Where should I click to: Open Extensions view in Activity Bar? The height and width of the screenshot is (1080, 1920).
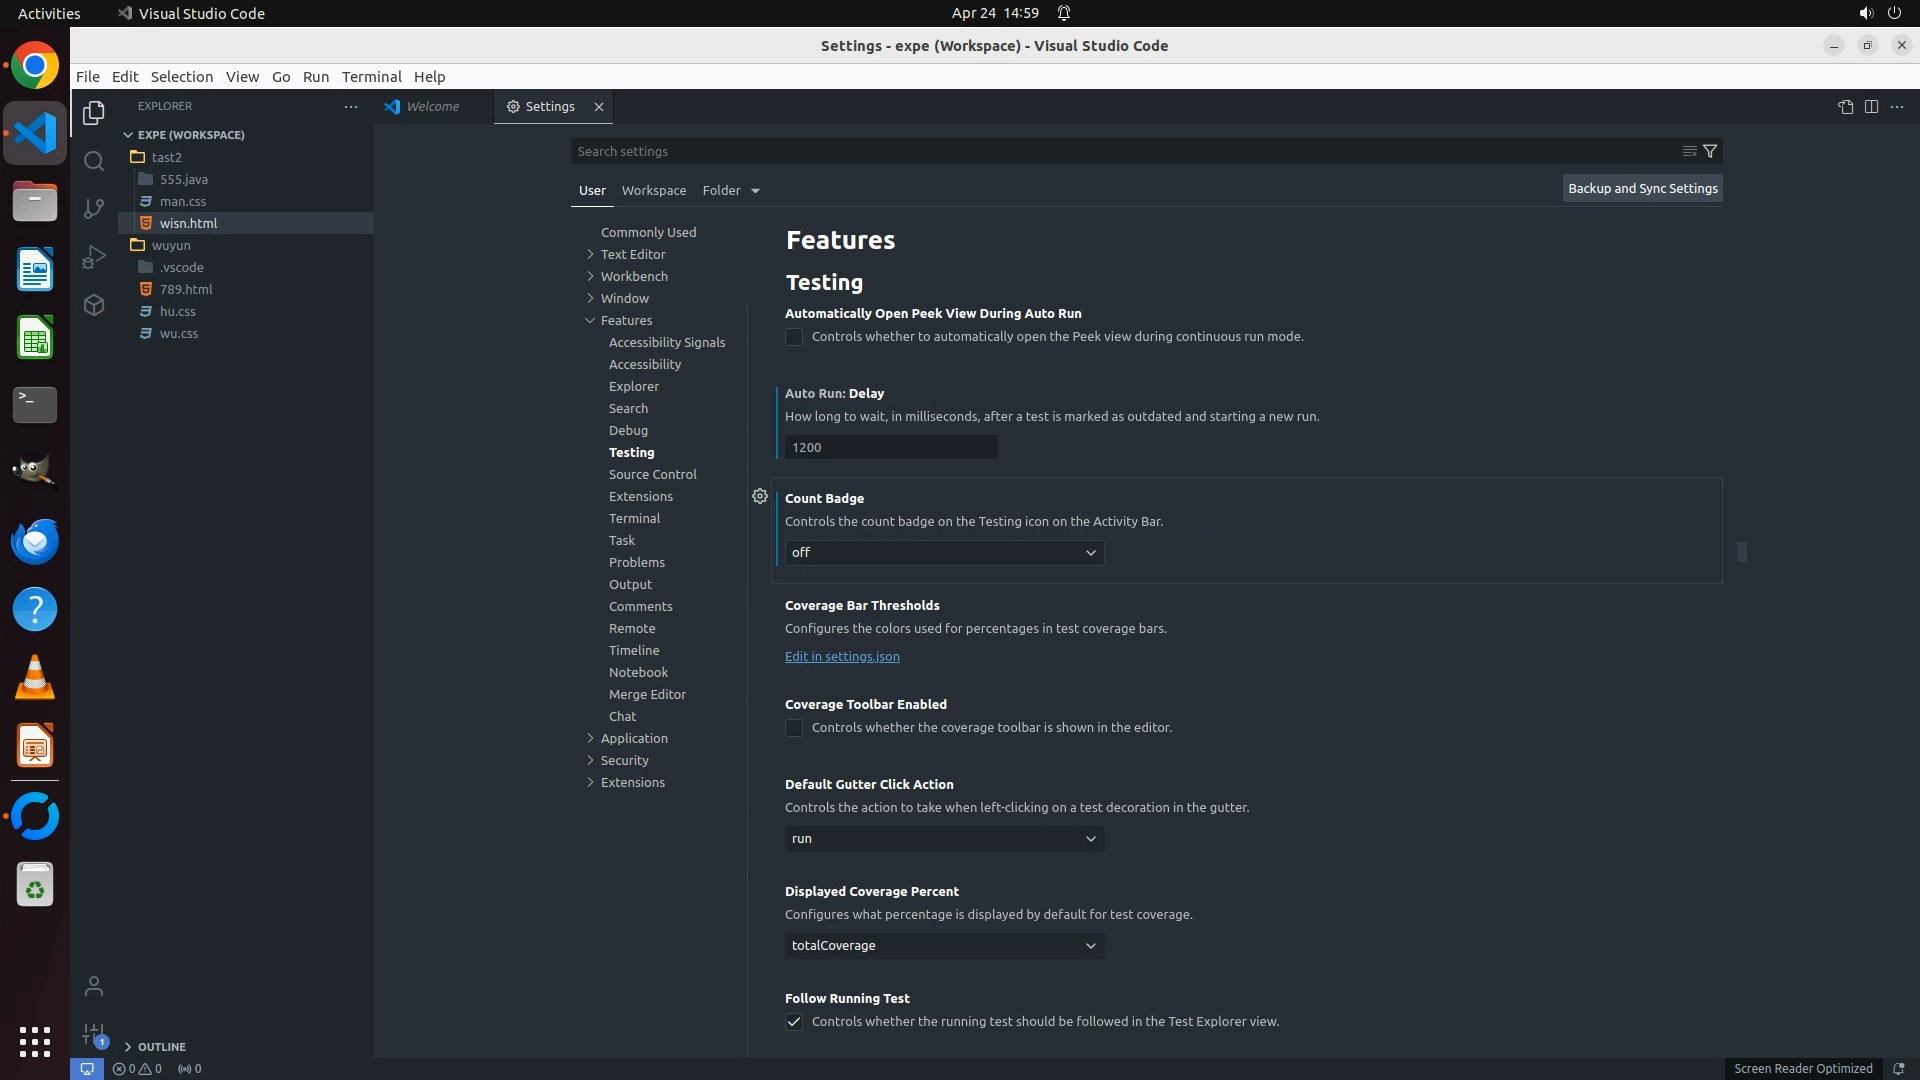pos(93,305)
